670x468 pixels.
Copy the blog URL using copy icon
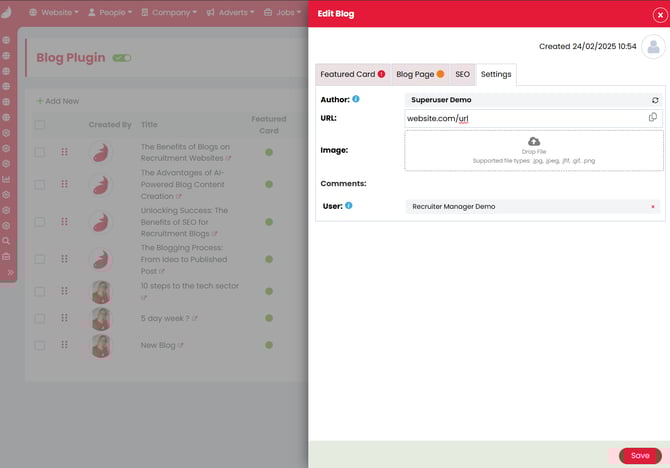[x=652, y=118]
